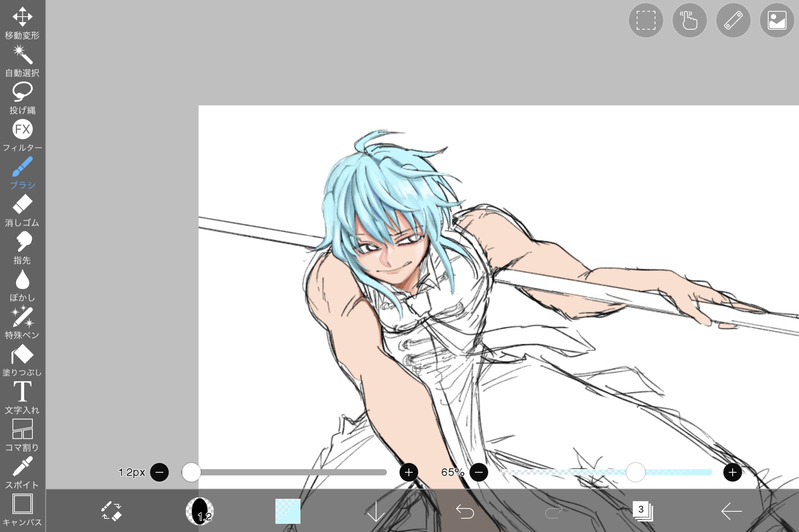Switch between brush and eraser icon
Image resolution: width=799 pixels, height=532 pixels.
pyautogui.click(x=111, y=511)
